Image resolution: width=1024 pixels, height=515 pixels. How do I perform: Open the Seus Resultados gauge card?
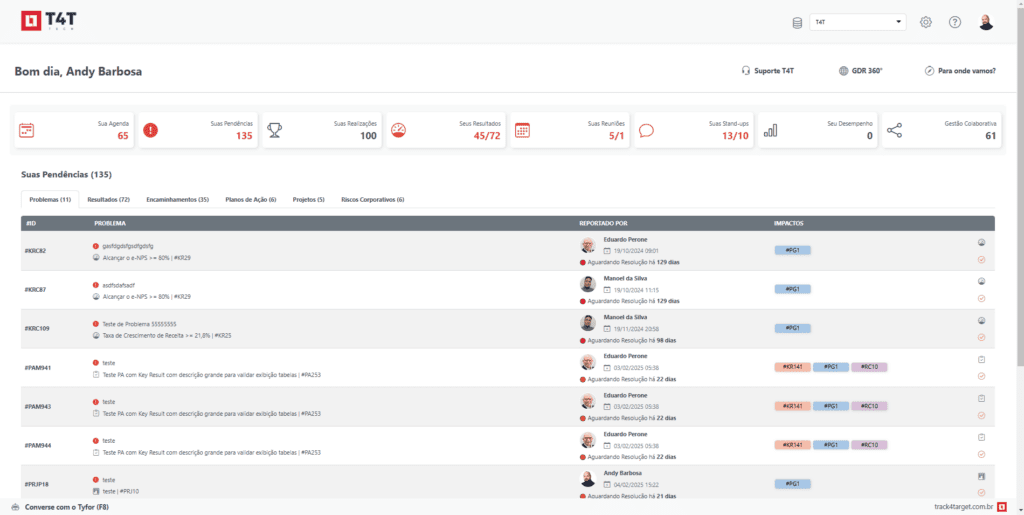[x=444, y=130]
